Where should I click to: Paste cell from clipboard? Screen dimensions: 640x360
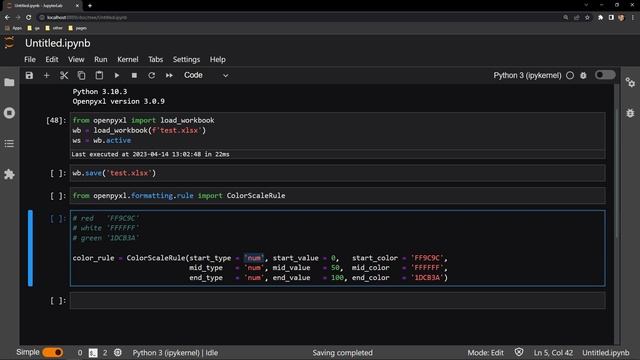pyautogui.click(x=99, y=76)
